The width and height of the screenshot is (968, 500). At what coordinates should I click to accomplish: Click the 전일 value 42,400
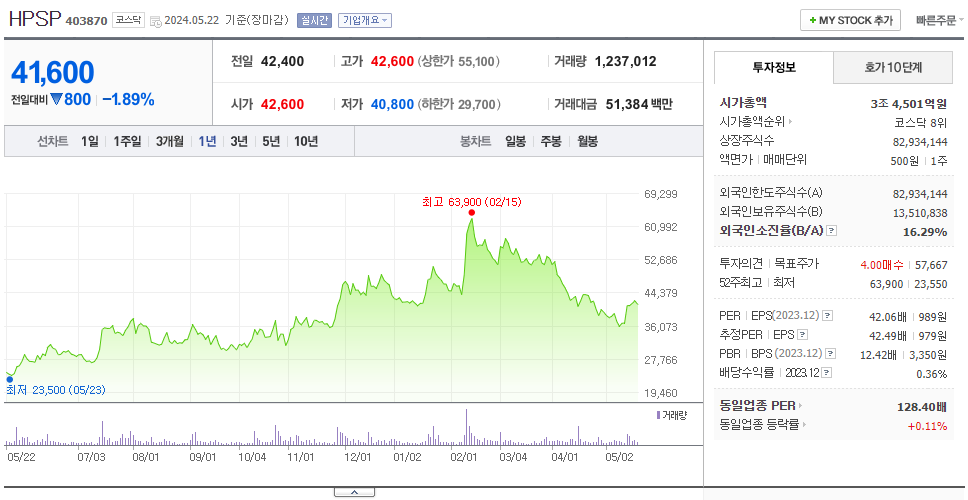pyautogui.click(x=283, y=61)
